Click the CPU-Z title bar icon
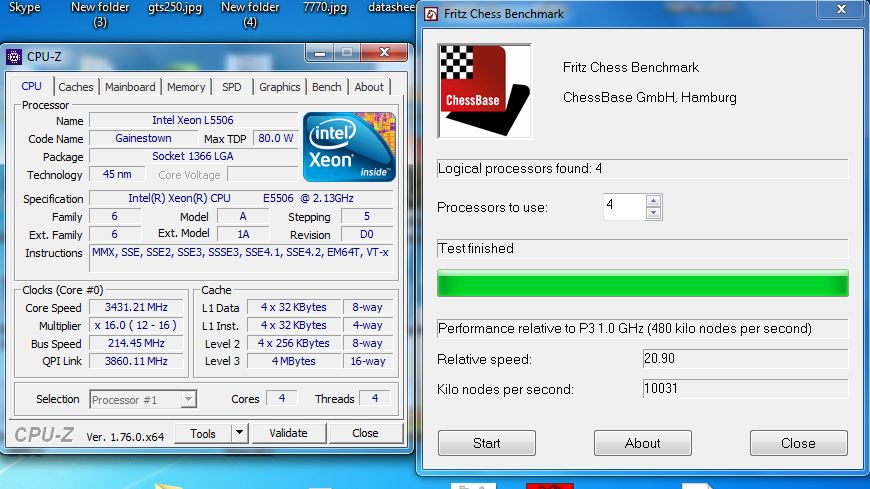 pyautogui.click(x=13, y=56)
